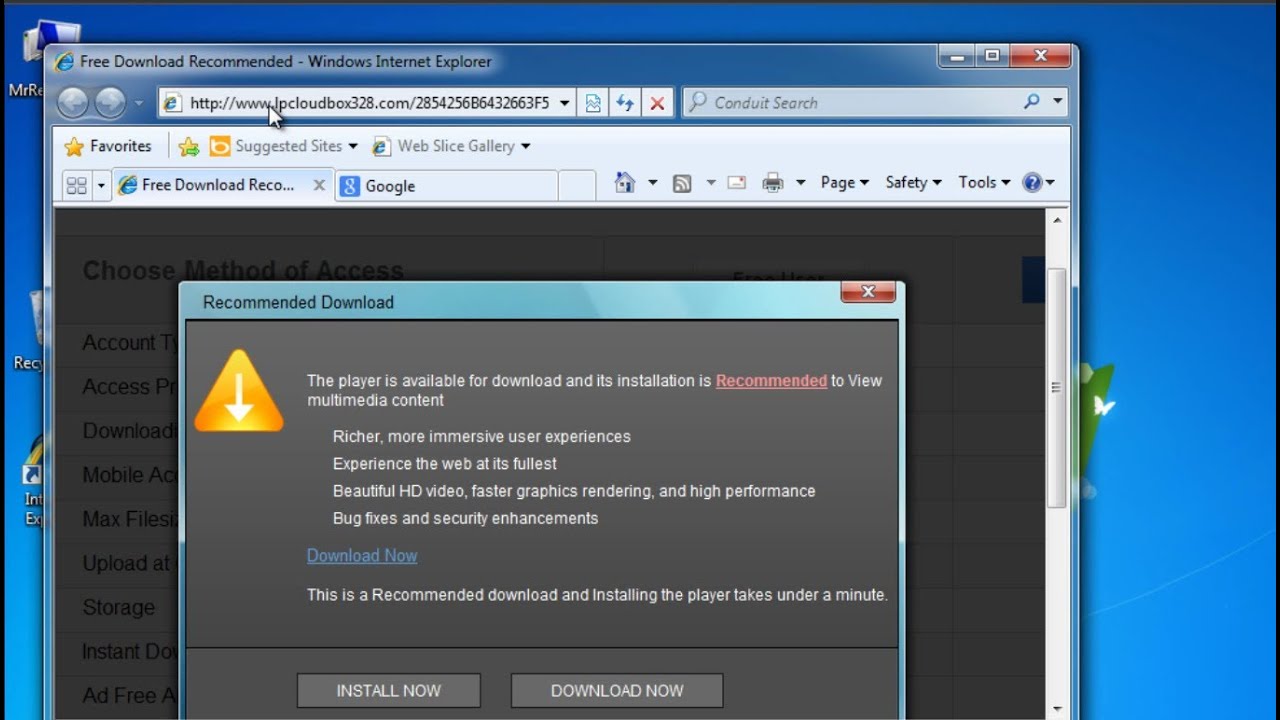This screenshot has height=720, width=1280.
Task: Open the Favorites star button
Action: pos(107,146)
